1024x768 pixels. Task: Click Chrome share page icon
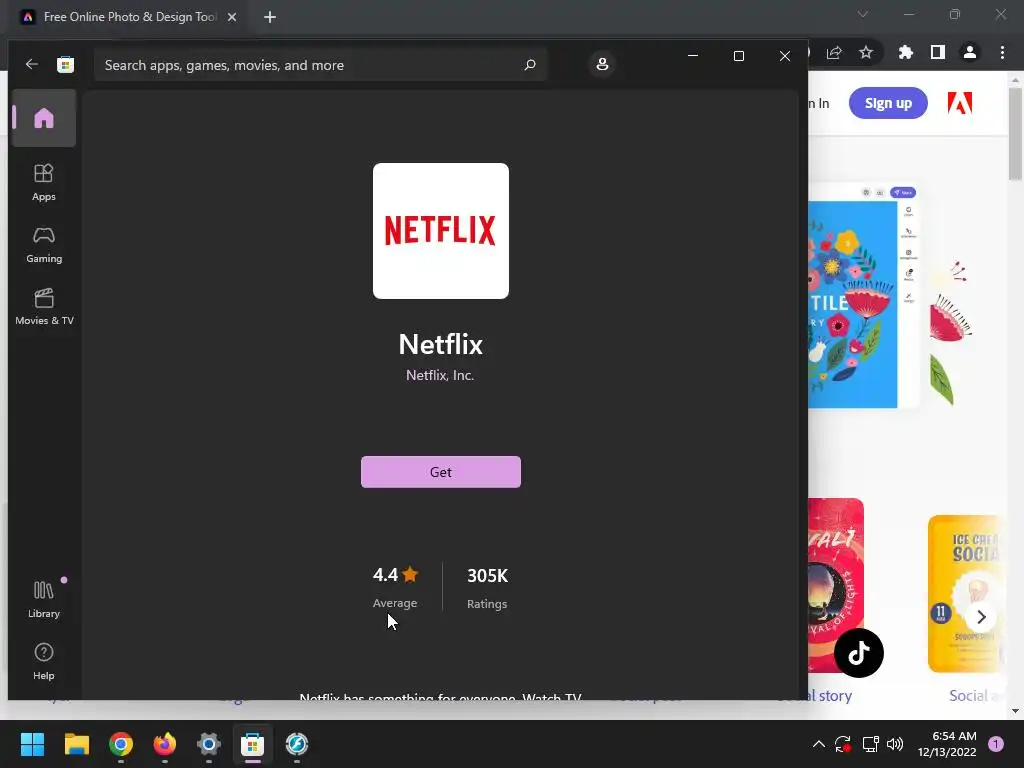click(834, 52)
